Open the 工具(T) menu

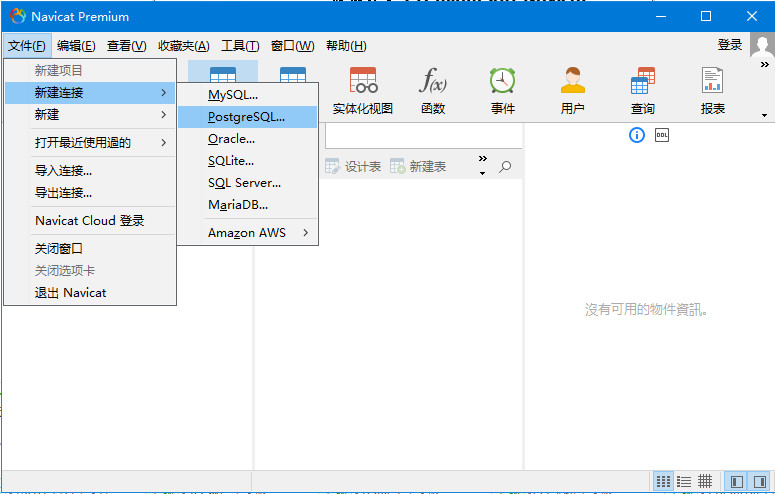click(x=240, y=46)
